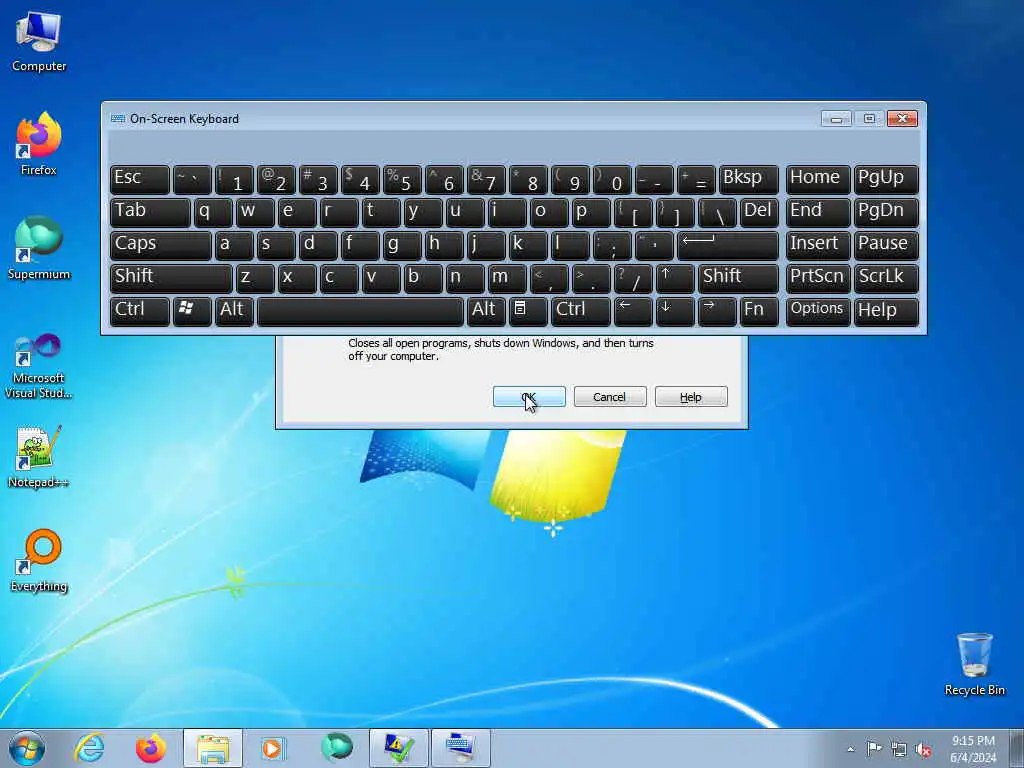The height and width of the screenshot is (768, 1024).
Task: Tap the Bksp key
Action: pos(749,180)
